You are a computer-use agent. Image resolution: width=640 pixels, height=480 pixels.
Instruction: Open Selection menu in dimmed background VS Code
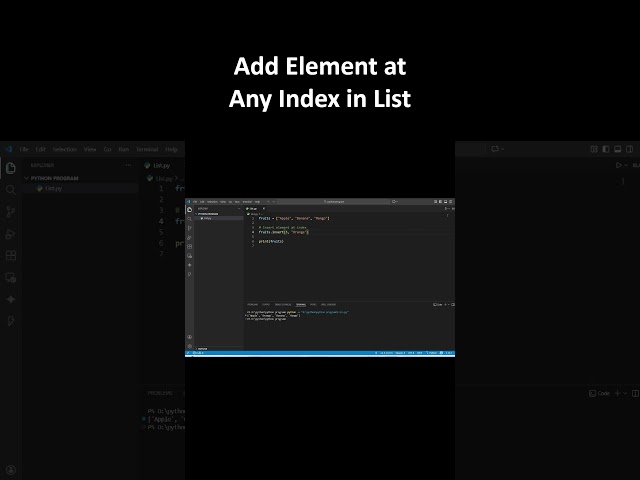65,149
